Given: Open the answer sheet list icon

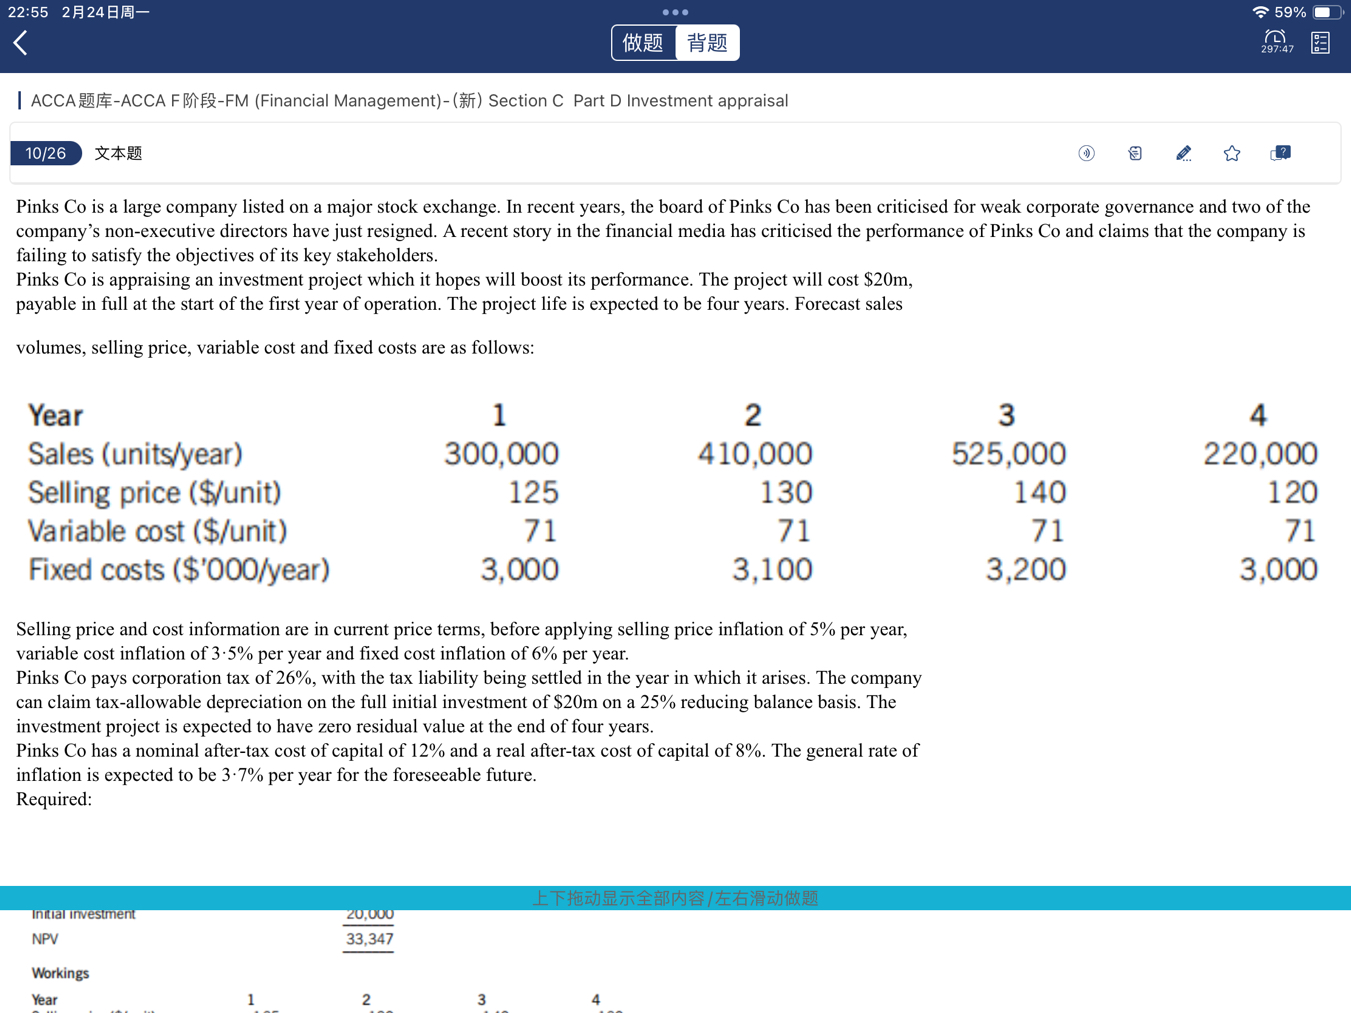Looking at the screenshot, I should point(1320,42).
